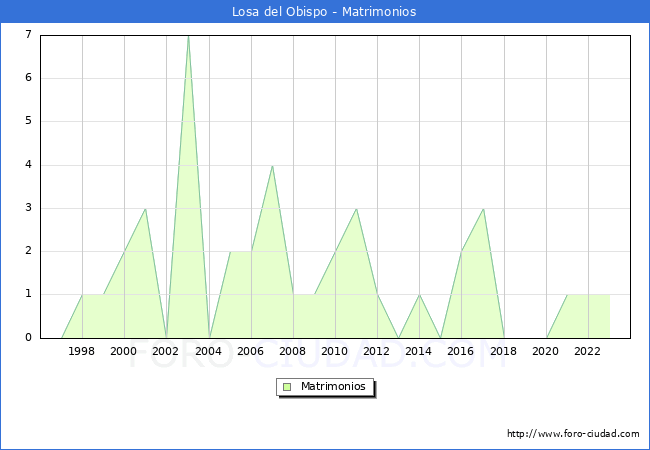
Task: Select the 2010 x-axis label
Action: 335,351
